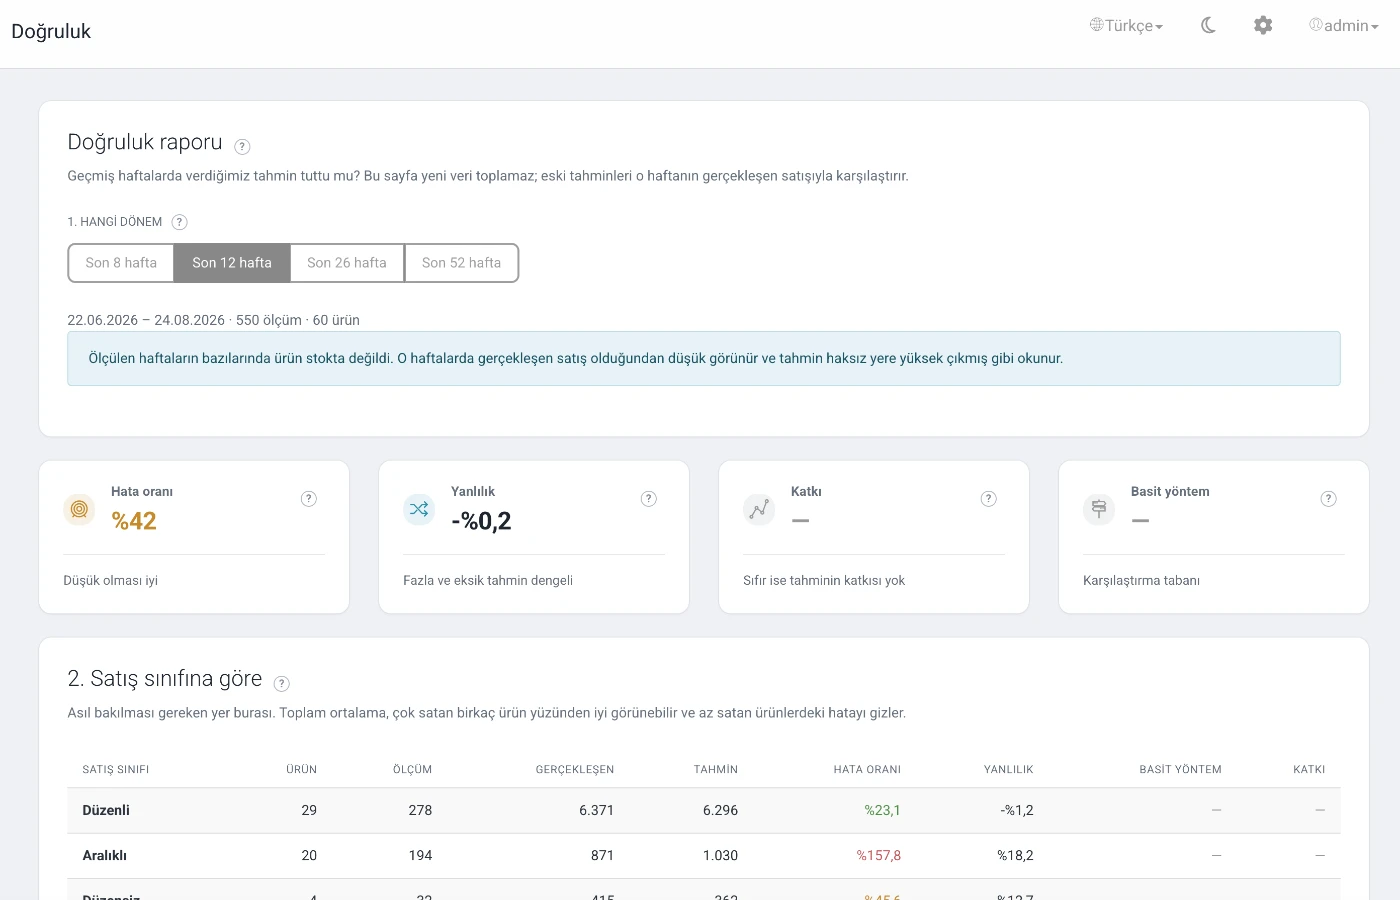Viewport: 1400px width, 900px height.
Task: Select Son 52 hafta period
Action: click(x=461, y=263)
